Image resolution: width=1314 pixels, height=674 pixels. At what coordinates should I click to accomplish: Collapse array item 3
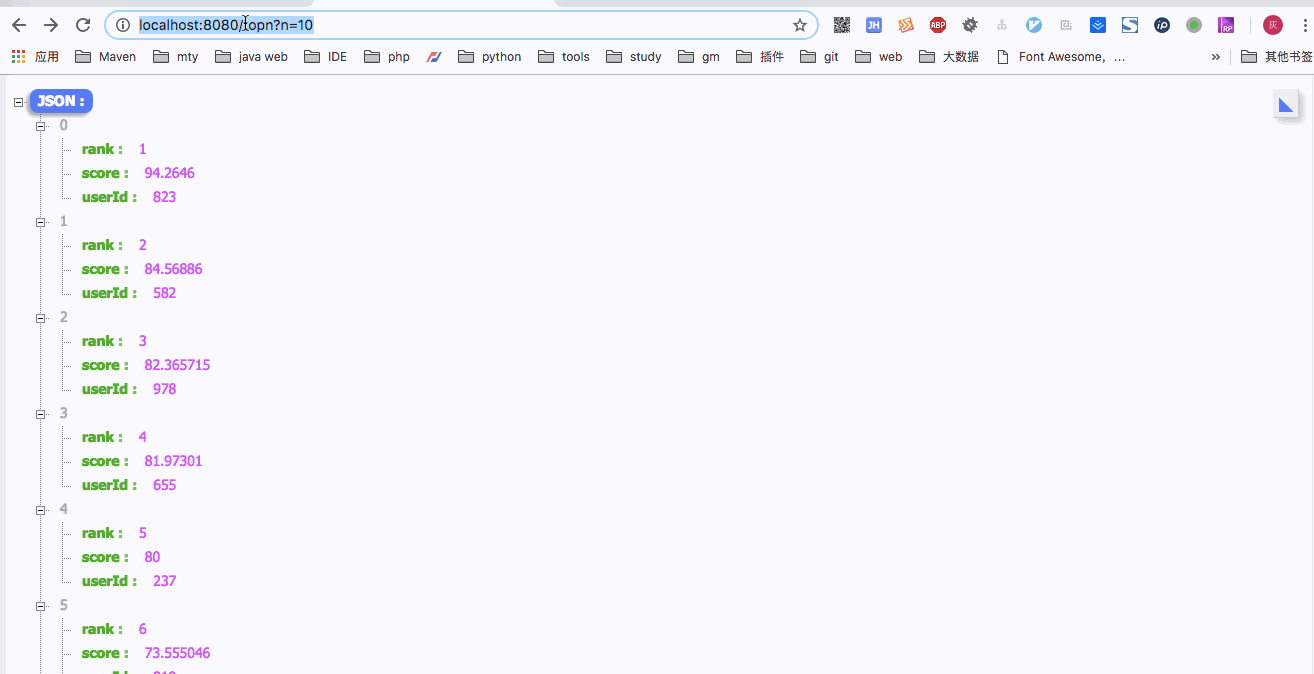pos(41,414)
